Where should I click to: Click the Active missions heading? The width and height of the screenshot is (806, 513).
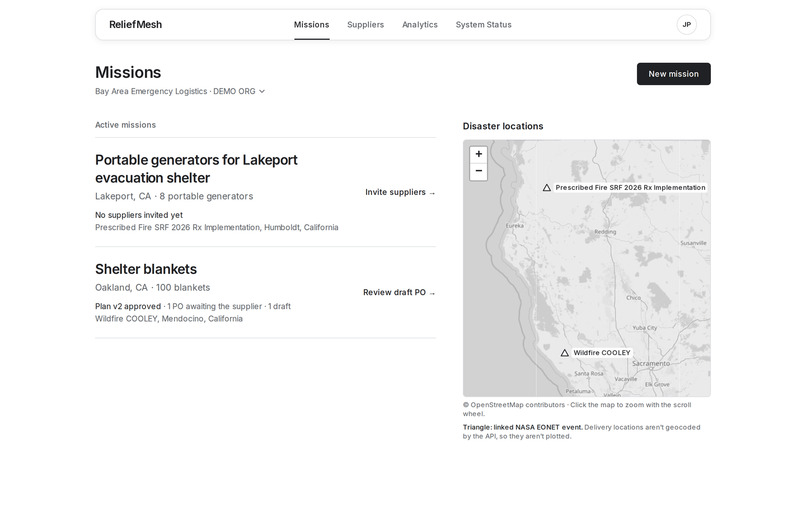[125, 125]
